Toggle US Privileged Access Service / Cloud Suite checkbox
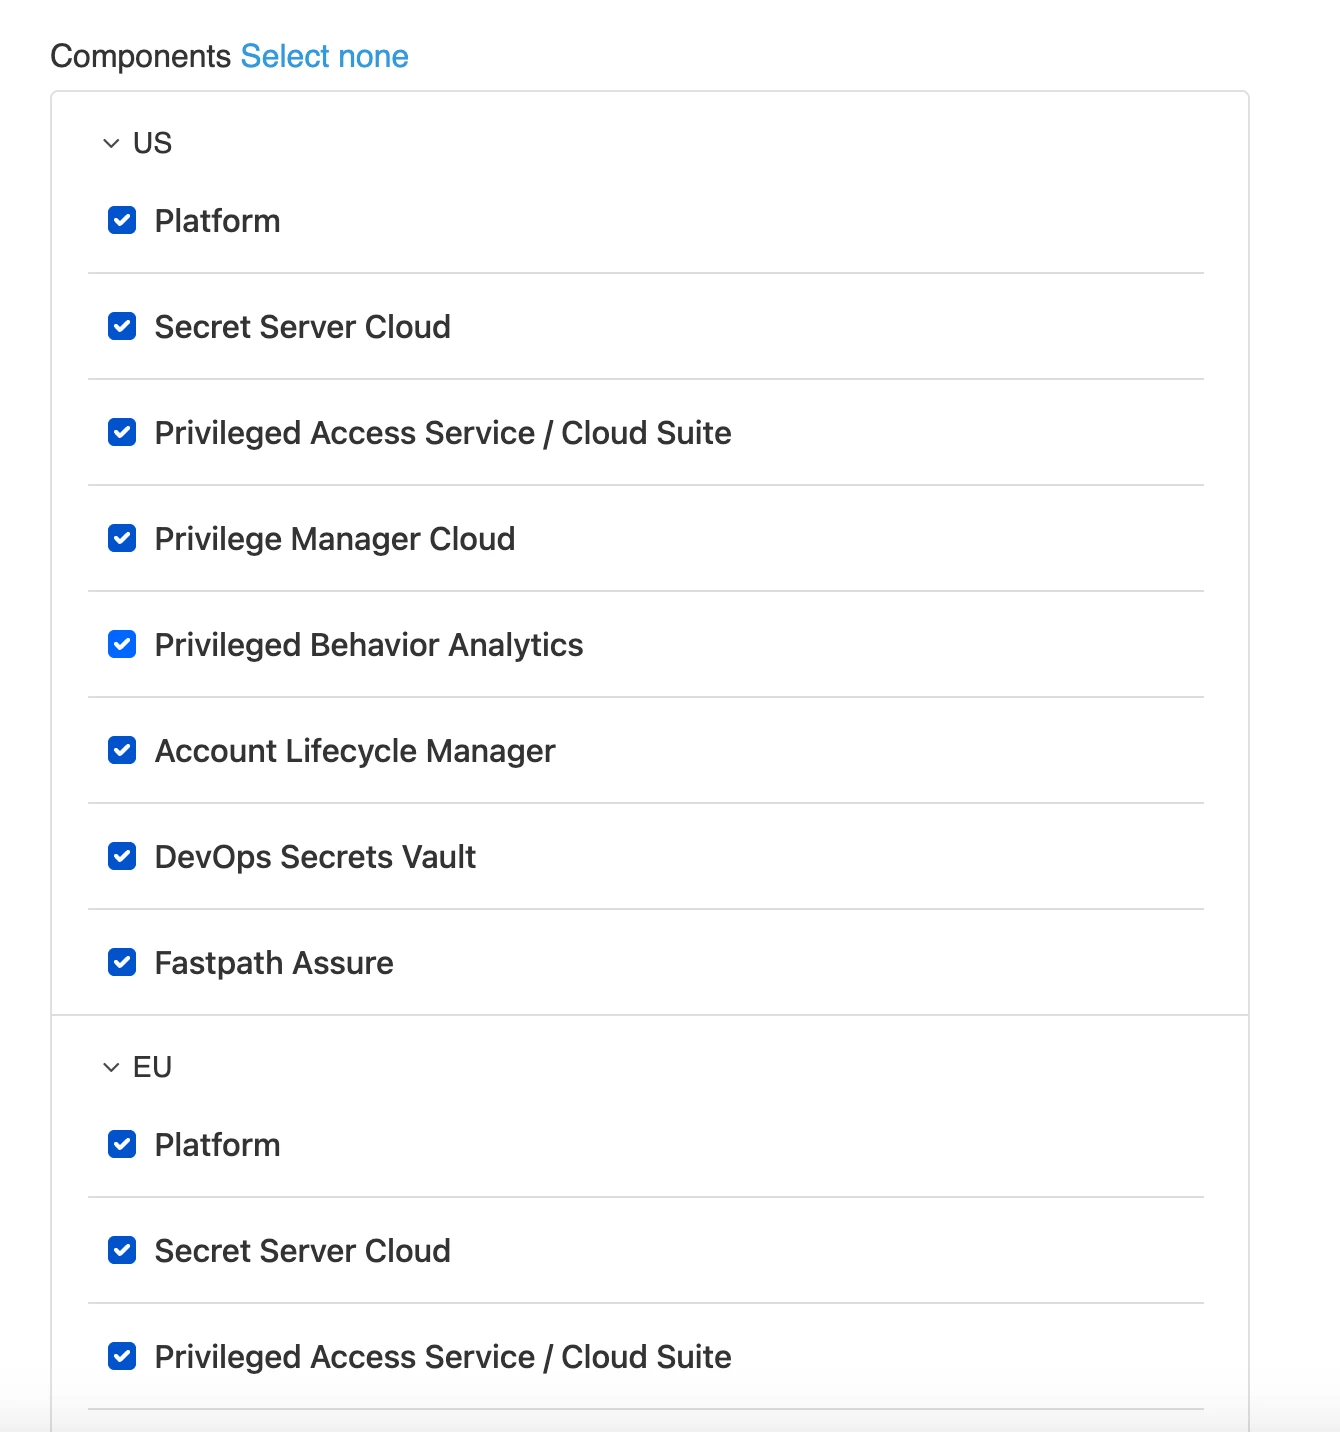The image size is (1340, 1432). pyautogui.click(x=122, y=432)
